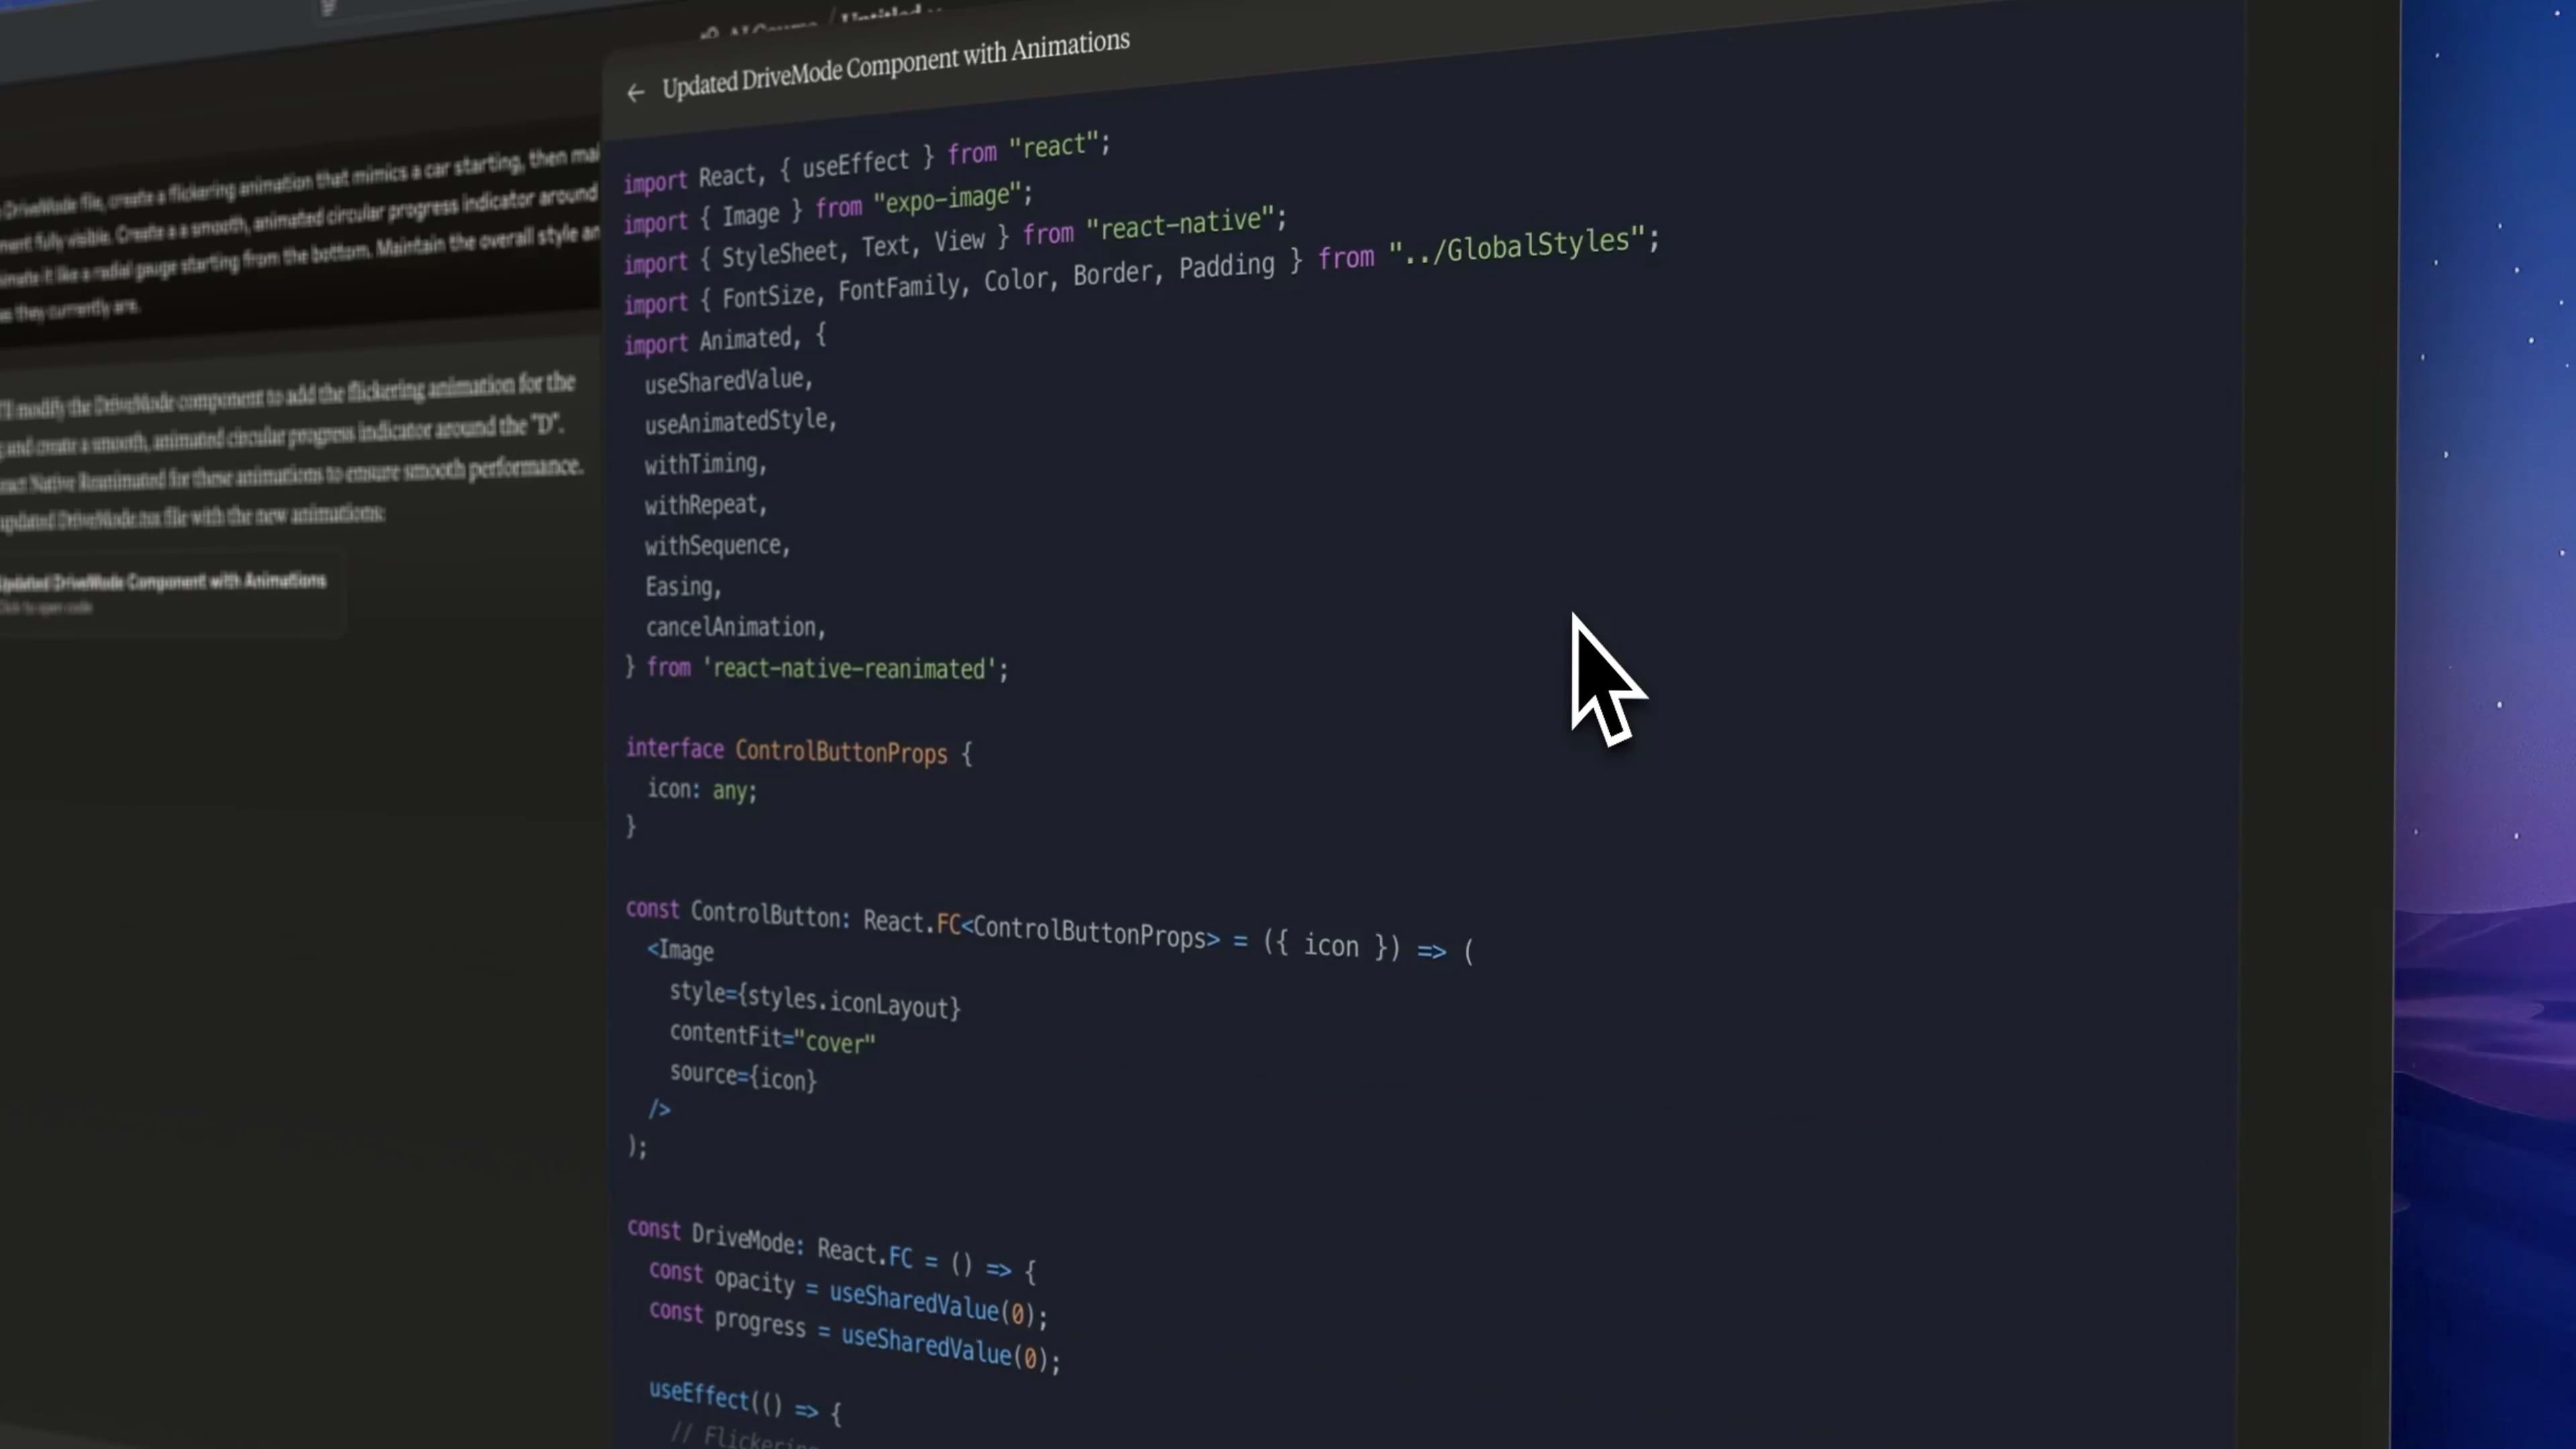Click the 'cancelAnimation,' line
This screenshot has height=1449, width=2576.
coord(735,627)
